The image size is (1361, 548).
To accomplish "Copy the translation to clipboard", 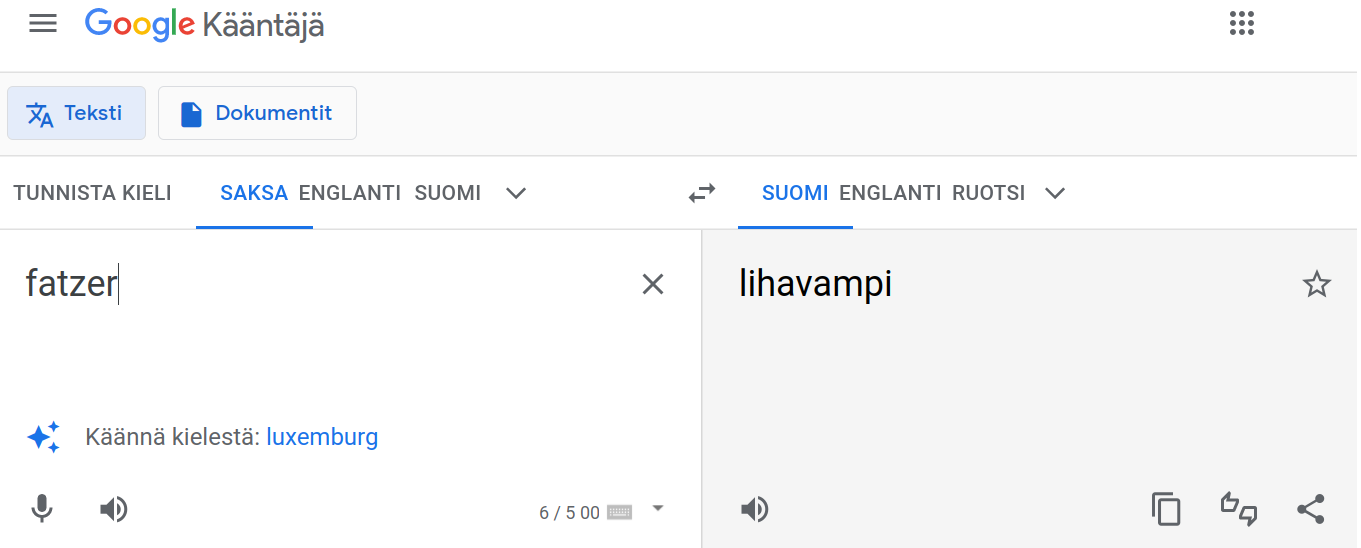I will tap(1166, 510).
